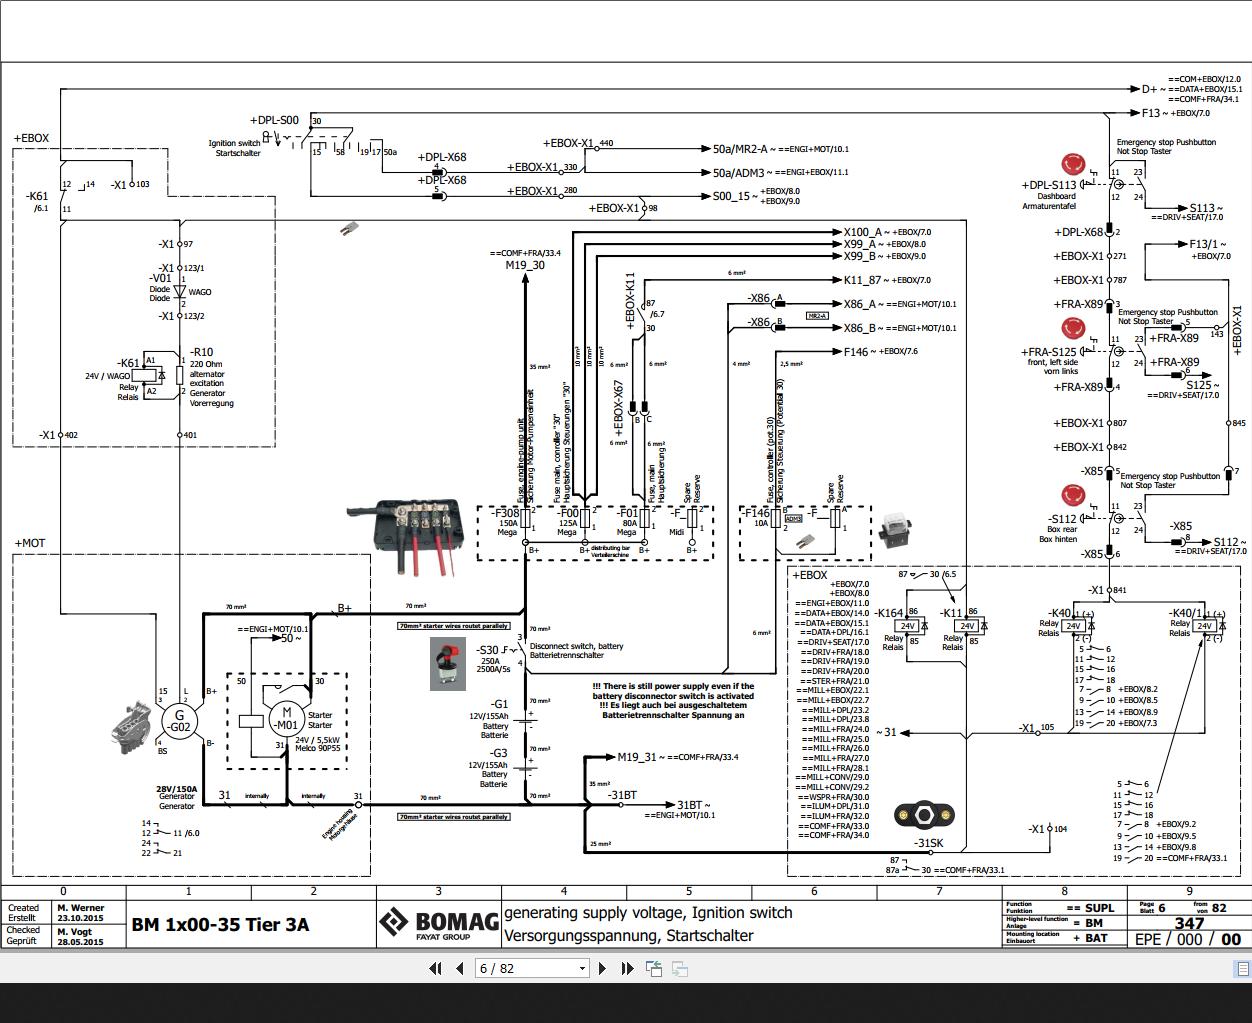The image size is (1252, 1023).
Task: Advance to the next page arrow
Action: click(602, 968)
